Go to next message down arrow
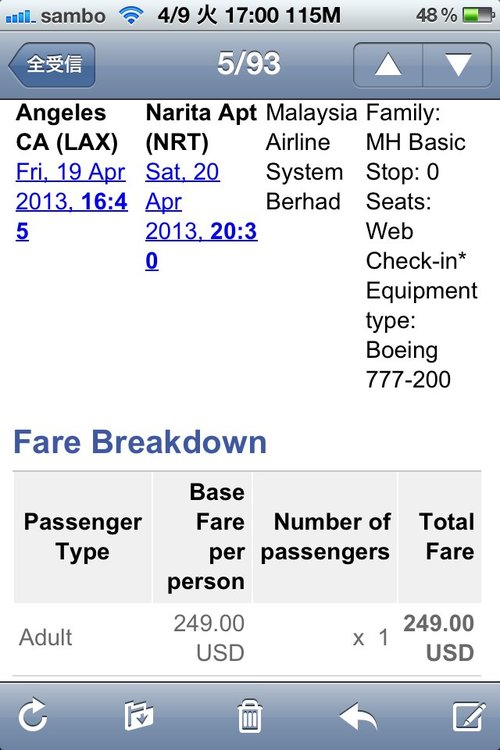This screenshot has height=750, width=500. (x=457, y=65)
